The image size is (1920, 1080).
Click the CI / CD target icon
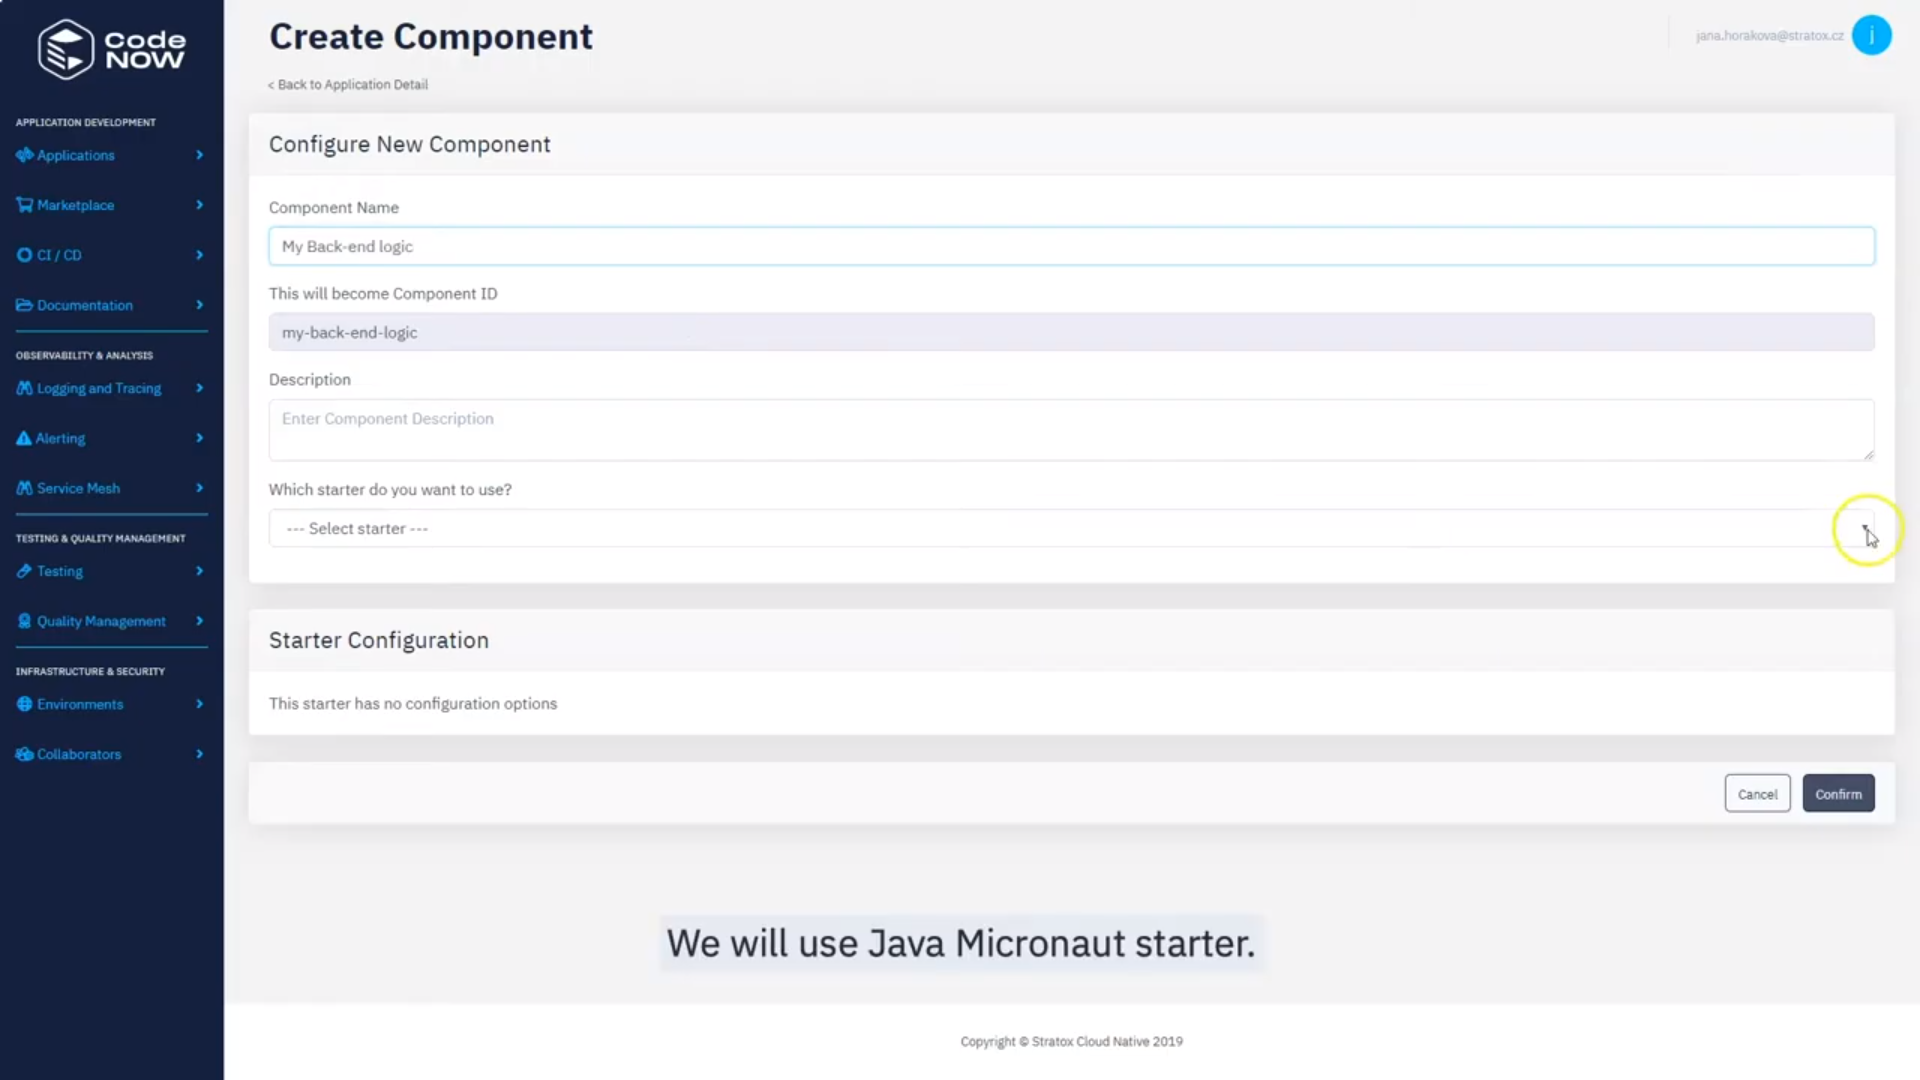click(x=23, y=254)
